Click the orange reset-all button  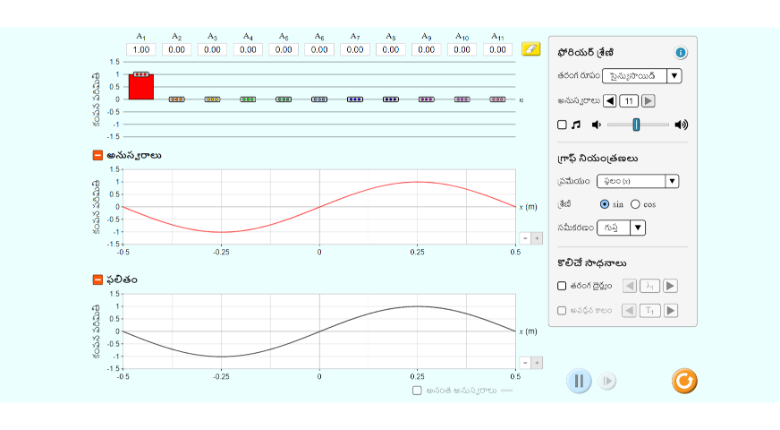pos(684,380)
